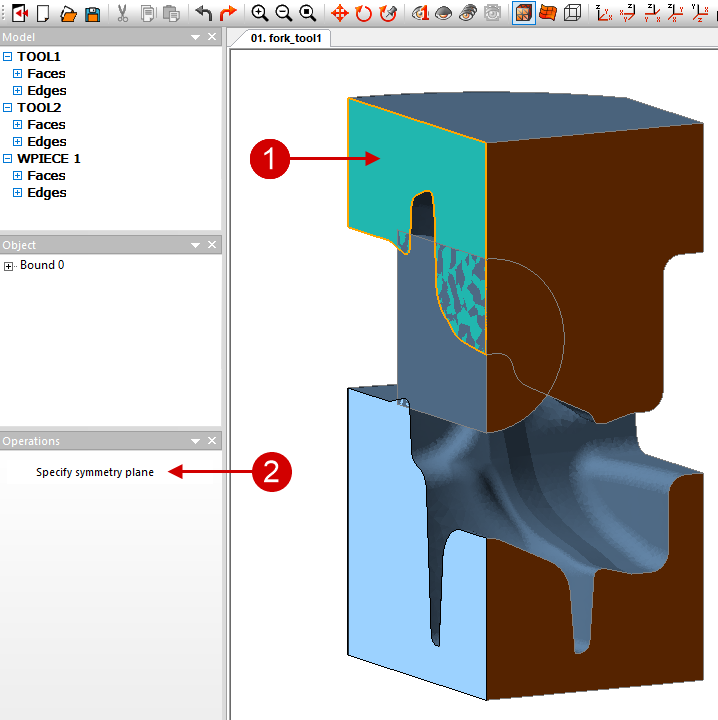Zoom out with the minus magnifier
The image size is (718, 720).
283,13
